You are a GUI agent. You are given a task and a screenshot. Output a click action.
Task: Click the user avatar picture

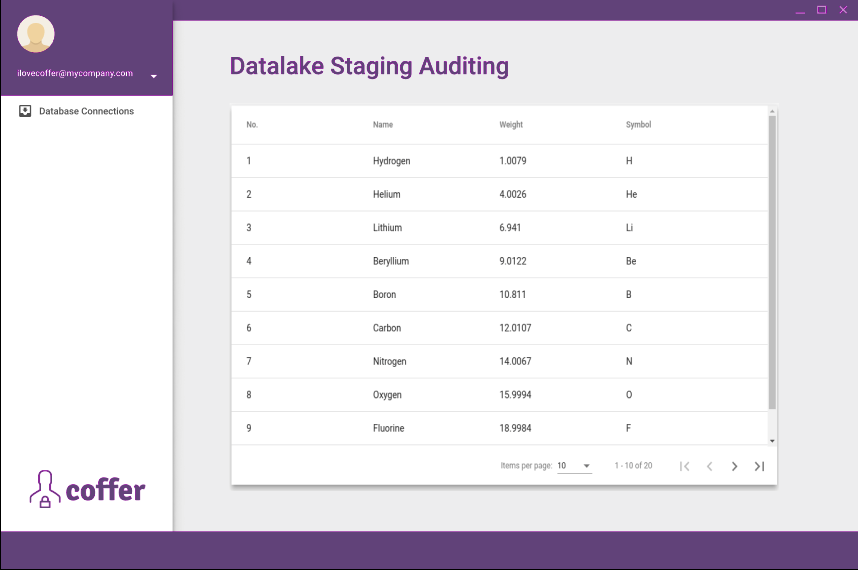[x=36, y=34]
